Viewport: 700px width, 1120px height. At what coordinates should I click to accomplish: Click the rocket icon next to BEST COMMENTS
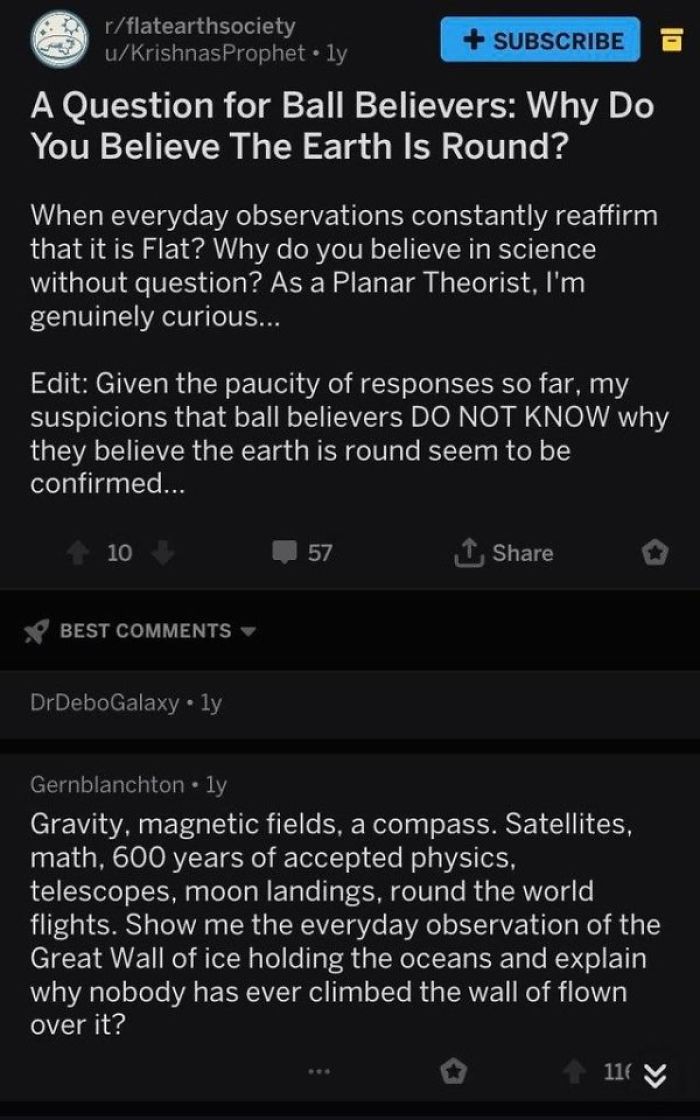coord(36,630)
